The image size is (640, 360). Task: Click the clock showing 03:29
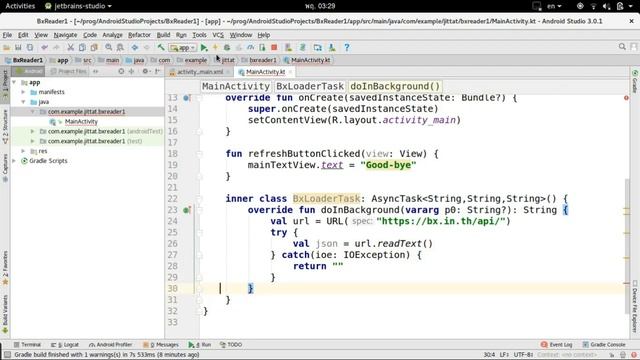pos(320,6)
